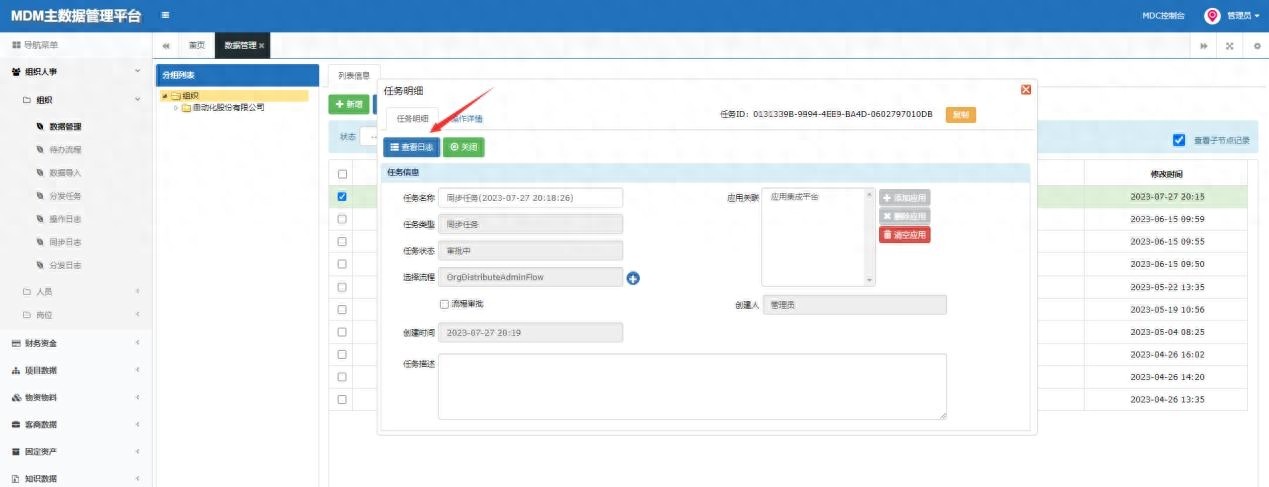Close the 数据管理 tab with its x
The image size is (1269, 487).
point(262,46)
